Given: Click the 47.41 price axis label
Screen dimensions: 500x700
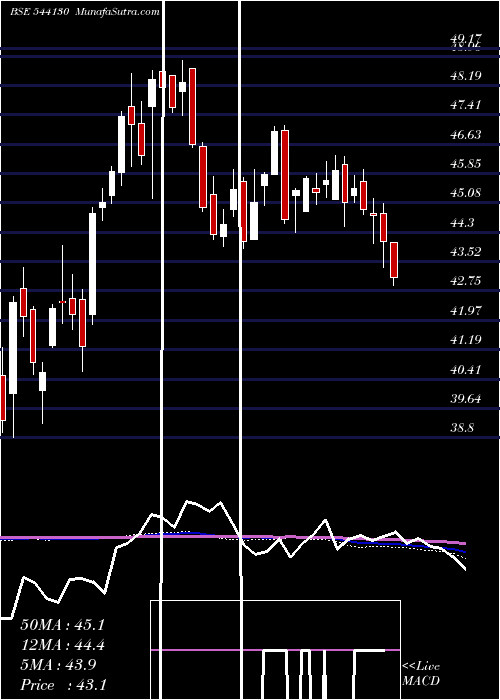Looking at the screenshot, I should [x=466, y=105].
